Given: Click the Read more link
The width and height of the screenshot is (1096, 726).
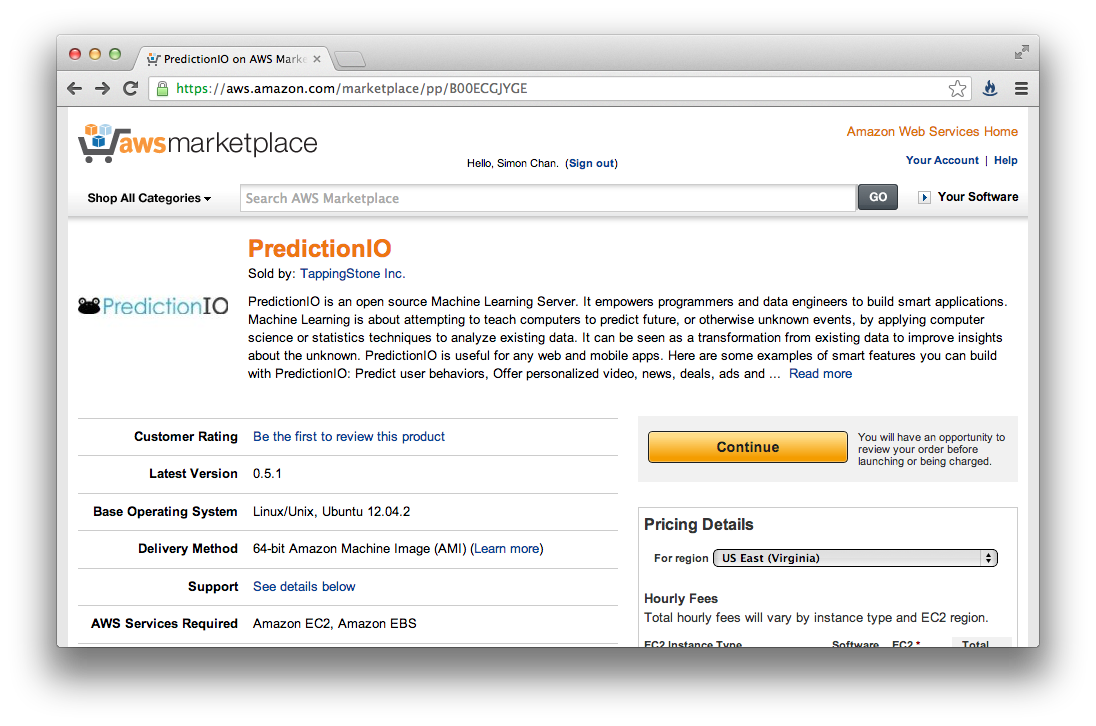Looking at the screenshot, I should [820, 374].
